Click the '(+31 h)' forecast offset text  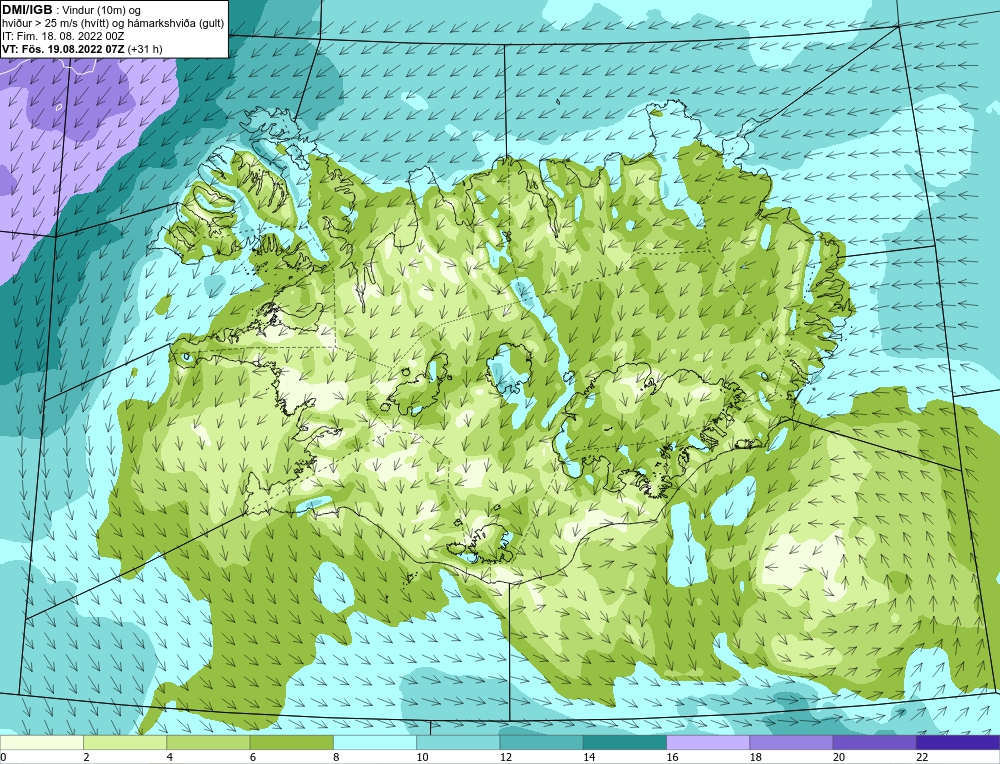pos(145,49)
